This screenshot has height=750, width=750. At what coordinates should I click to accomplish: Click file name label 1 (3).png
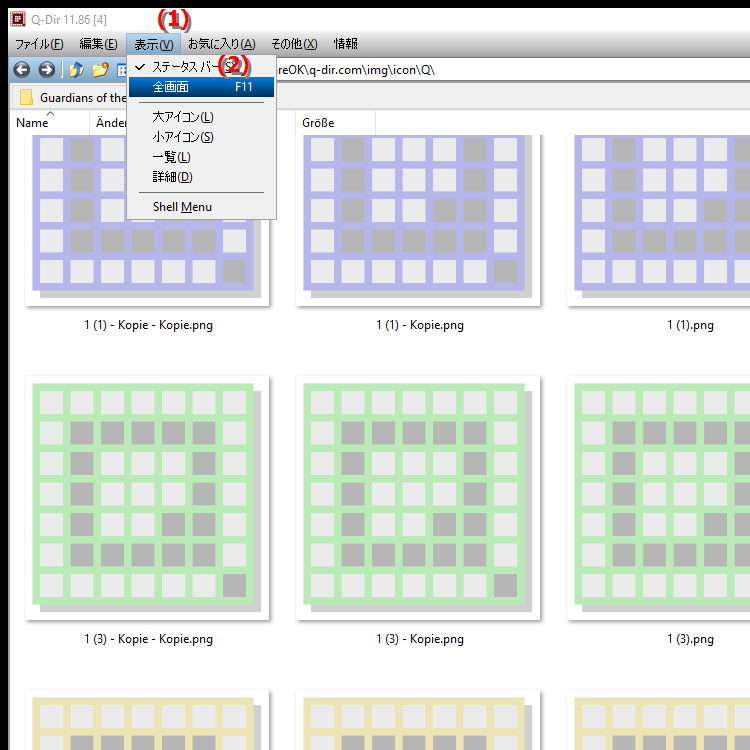coord(690,639)
